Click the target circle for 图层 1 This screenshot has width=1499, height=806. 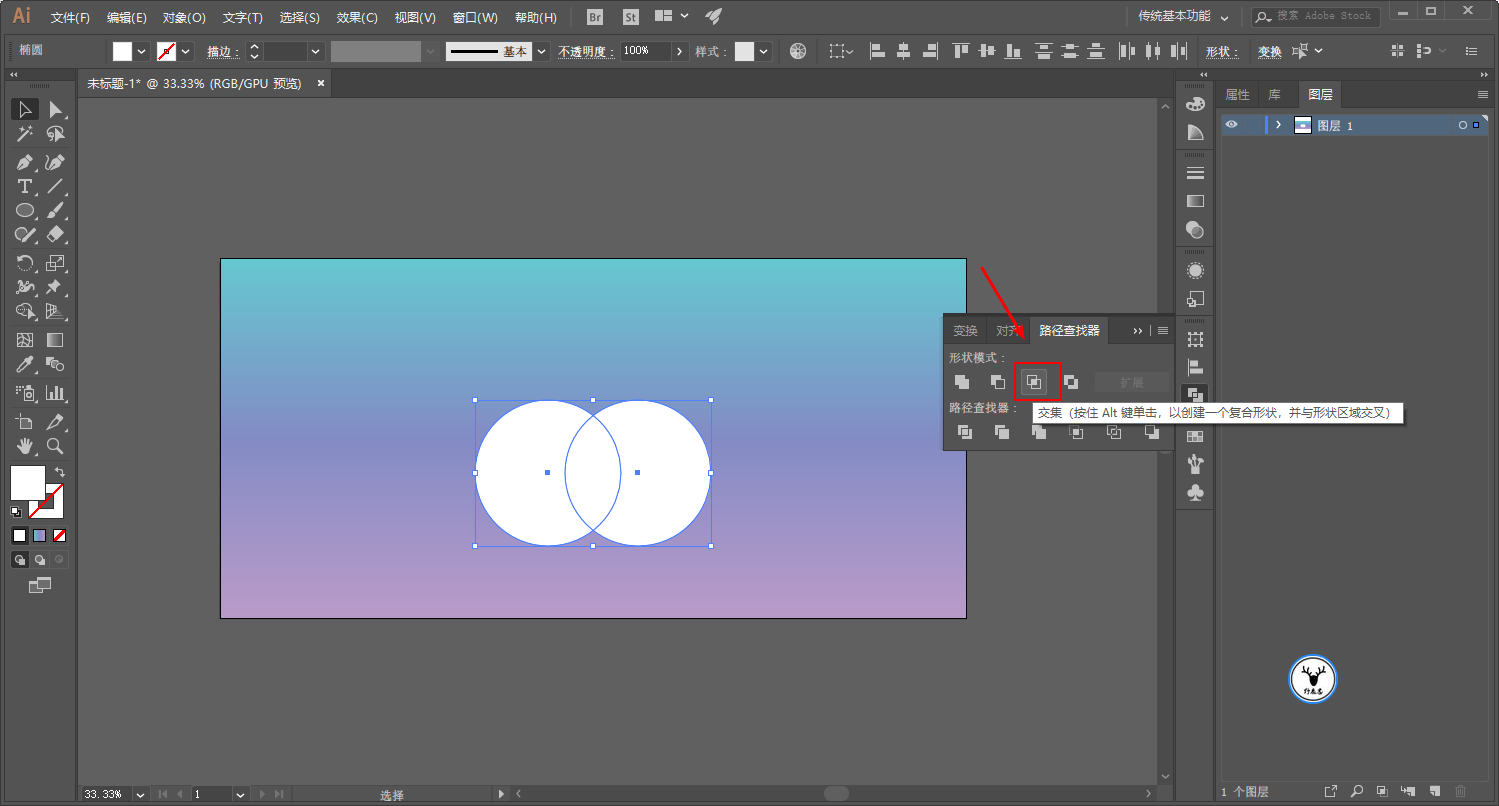tap(1462, 125)
